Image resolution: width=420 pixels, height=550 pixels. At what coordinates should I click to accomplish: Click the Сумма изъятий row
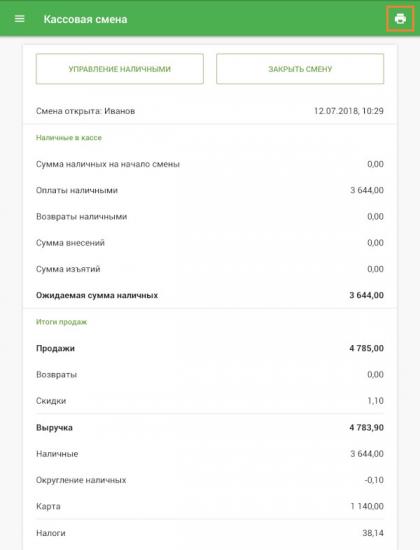(x=210, y=269)
